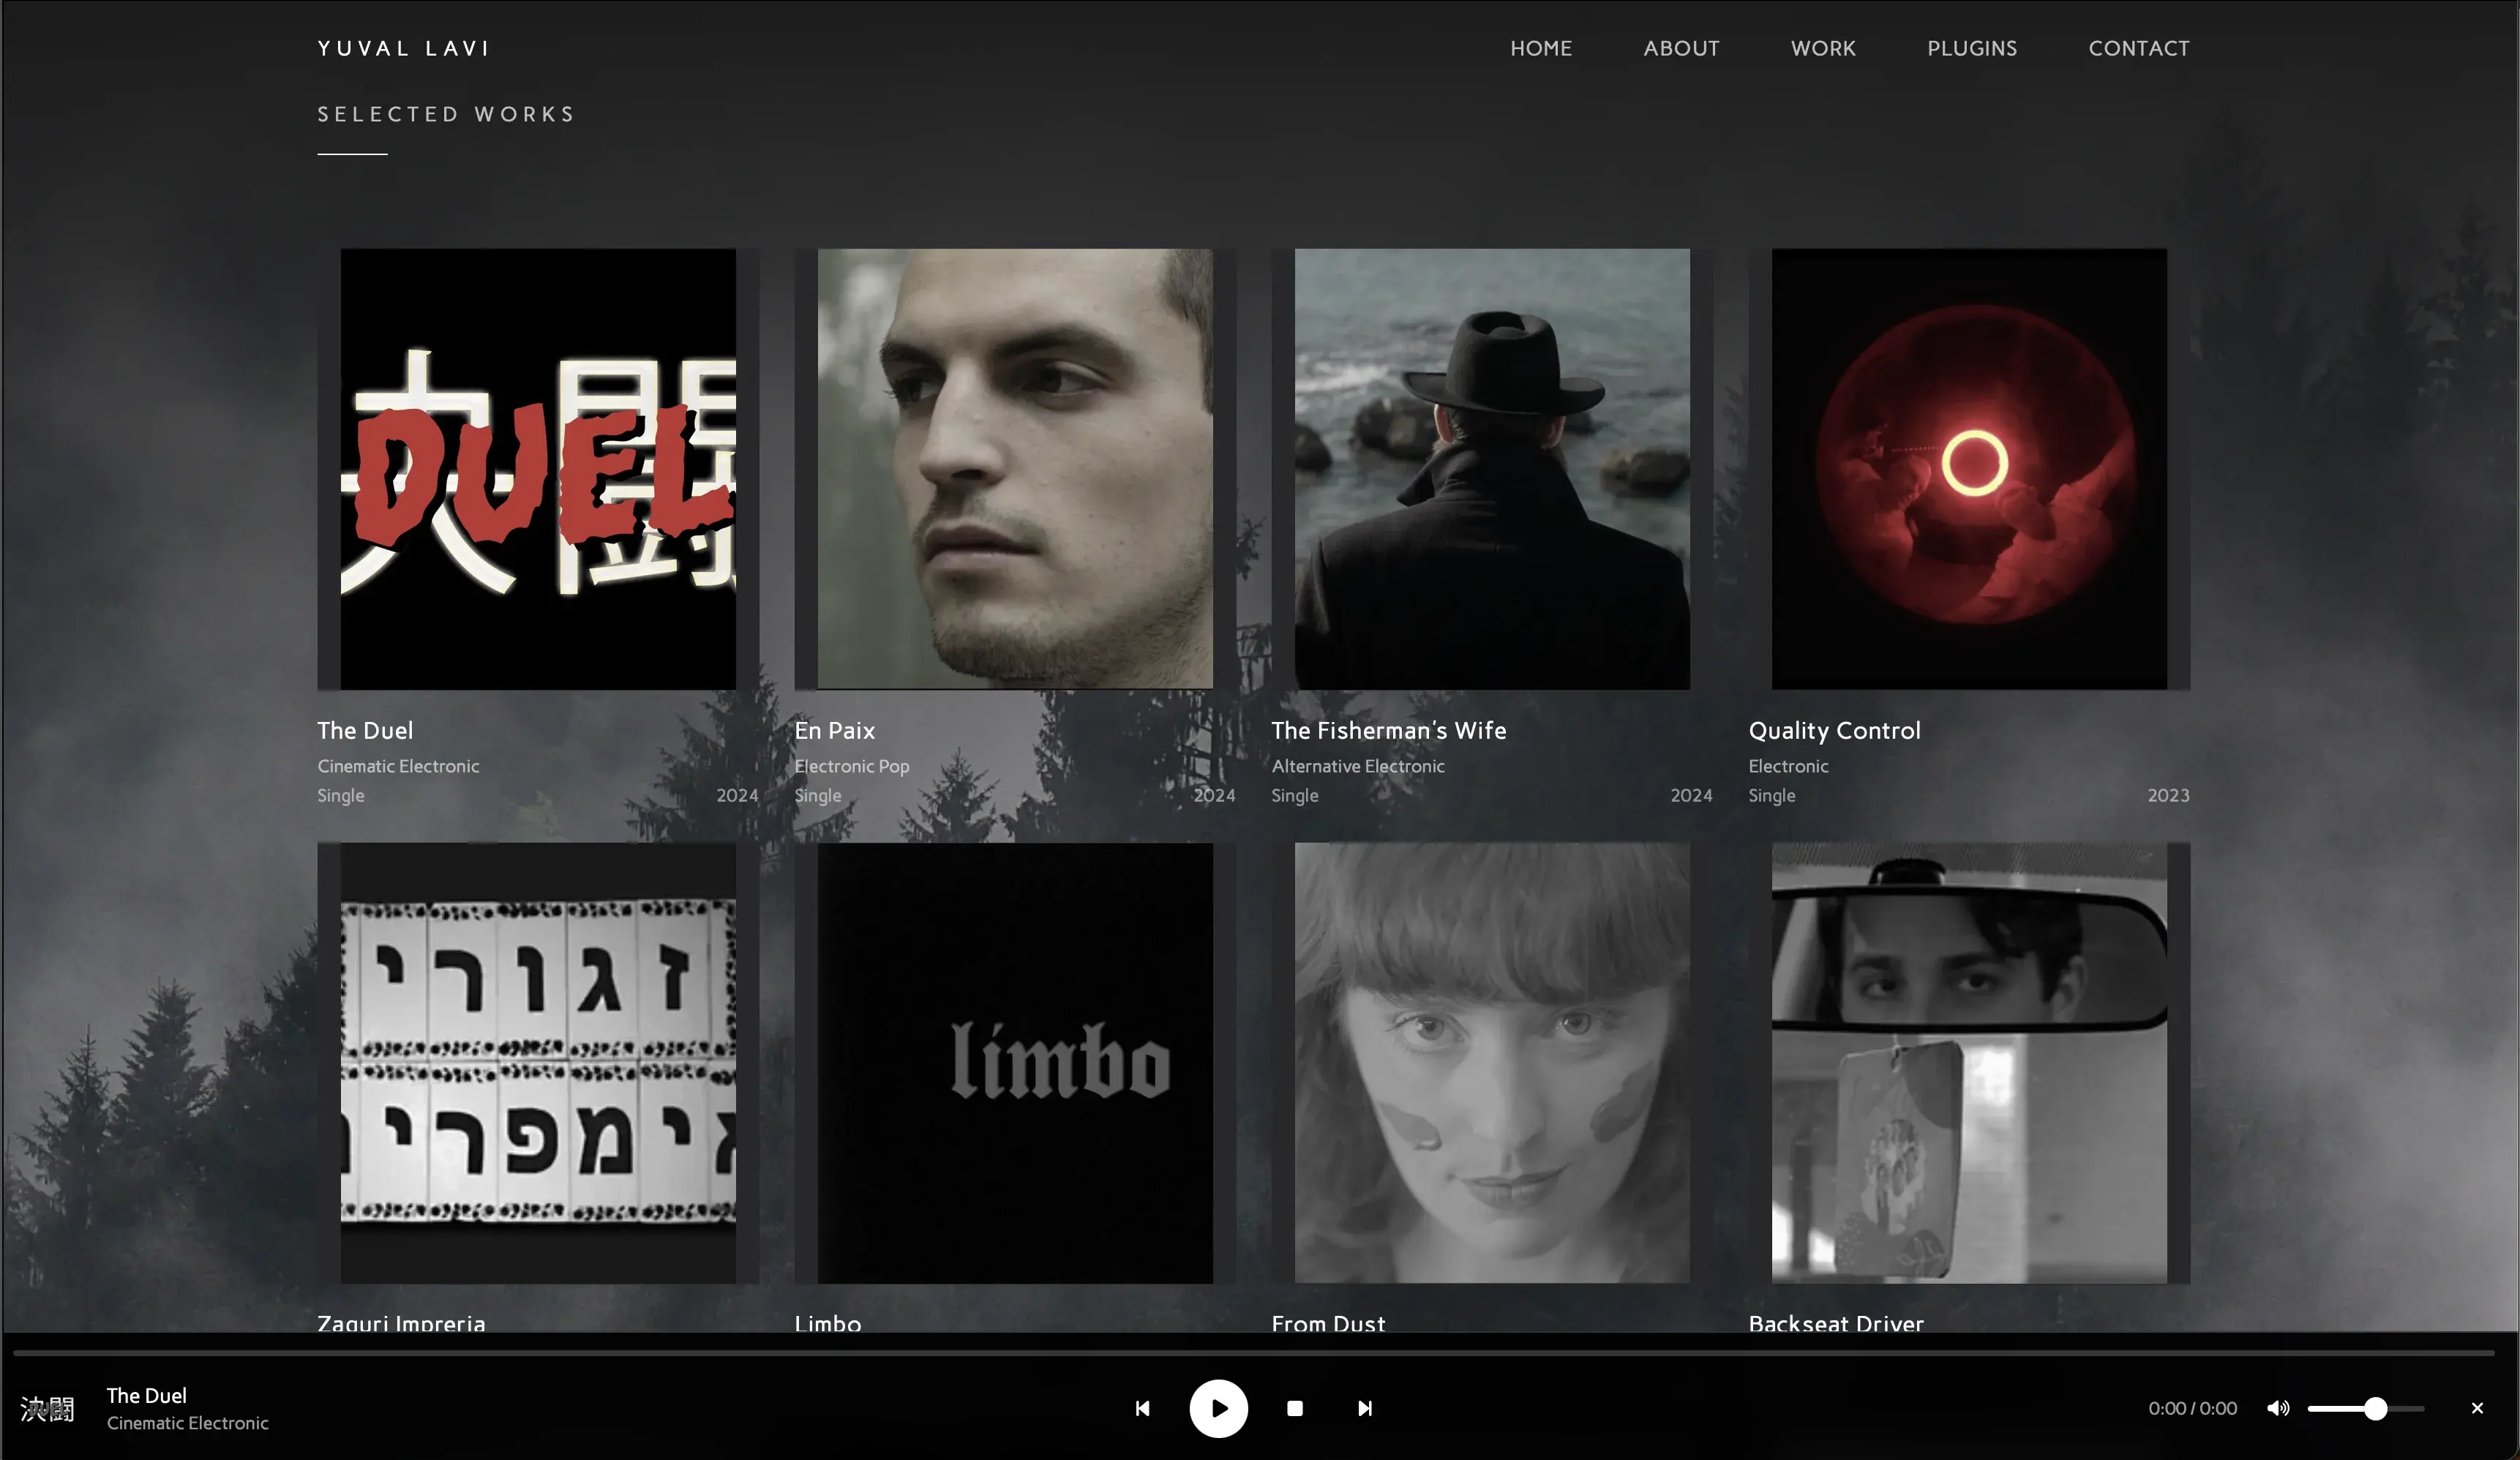Toggle playback with the play/pause control
Viewport: 2520px width, 1460px height.
[x=1218, y=1409]
